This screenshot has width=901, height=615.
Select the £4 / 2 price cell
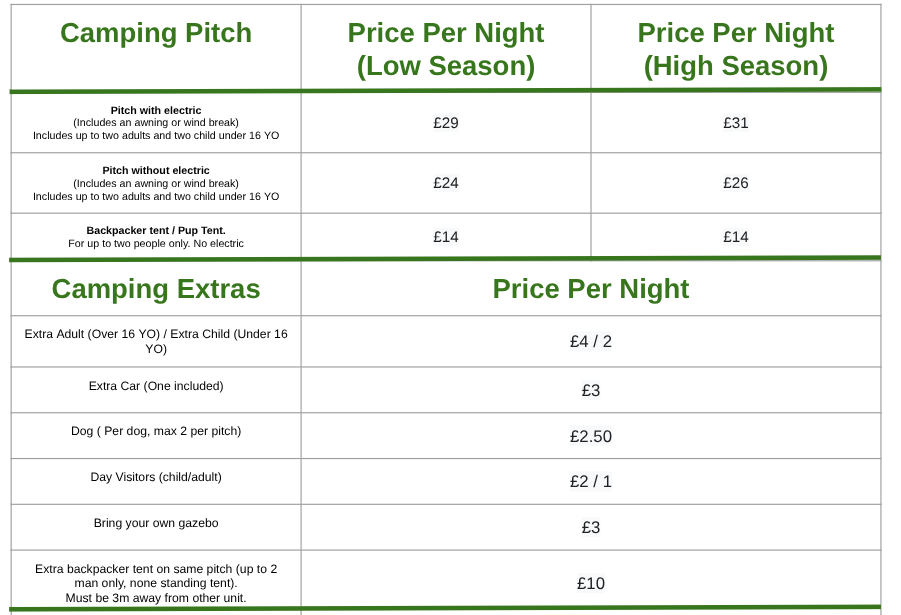point(591,341)
